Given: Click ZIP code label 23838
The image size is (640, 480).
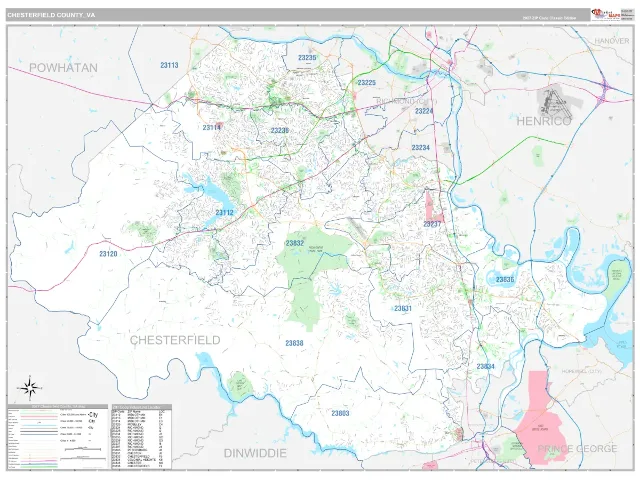Looking at the screenshot, I should click(294, 343).
